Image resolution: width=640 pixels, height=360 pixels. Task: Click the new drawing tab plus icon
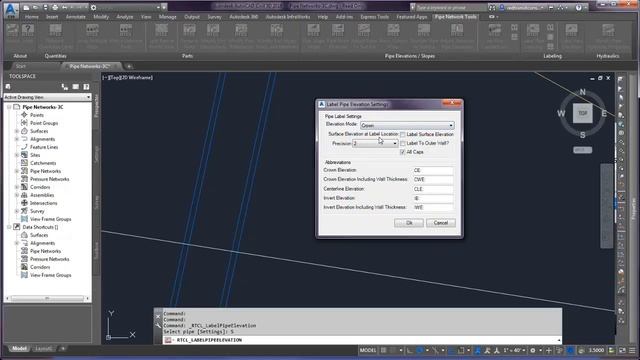(129, 66)
